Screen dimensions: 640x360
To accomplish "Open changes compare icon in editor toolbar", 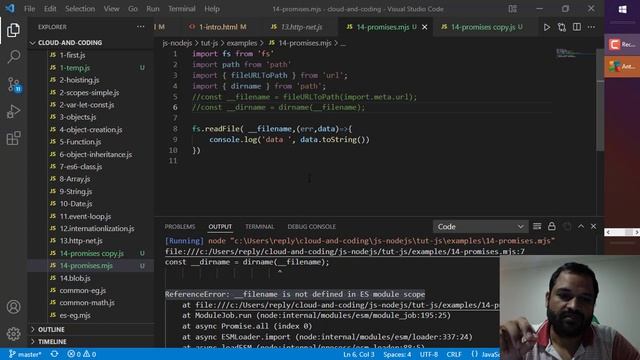I will [562, 27].
